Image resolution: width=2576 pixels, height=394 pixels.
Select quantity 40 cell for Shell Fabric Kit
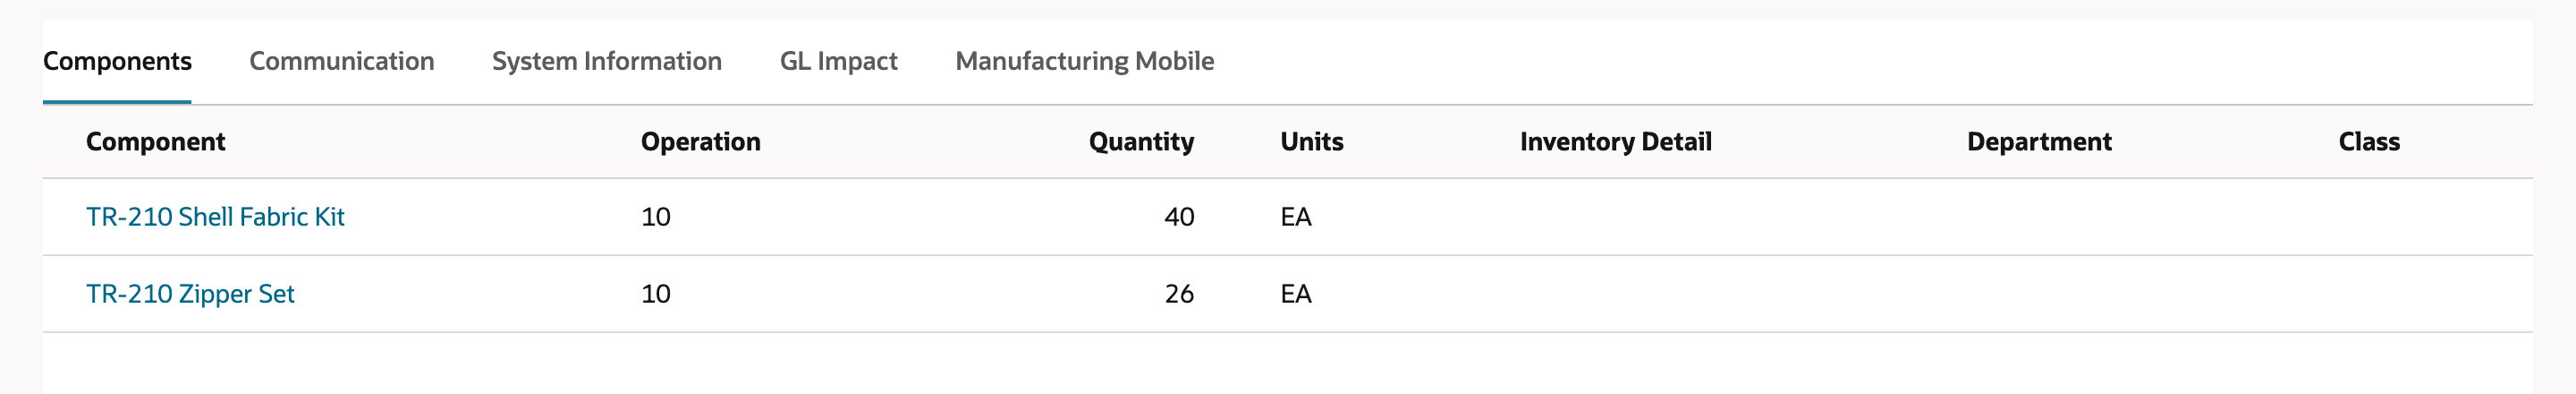click(1179, 217)
